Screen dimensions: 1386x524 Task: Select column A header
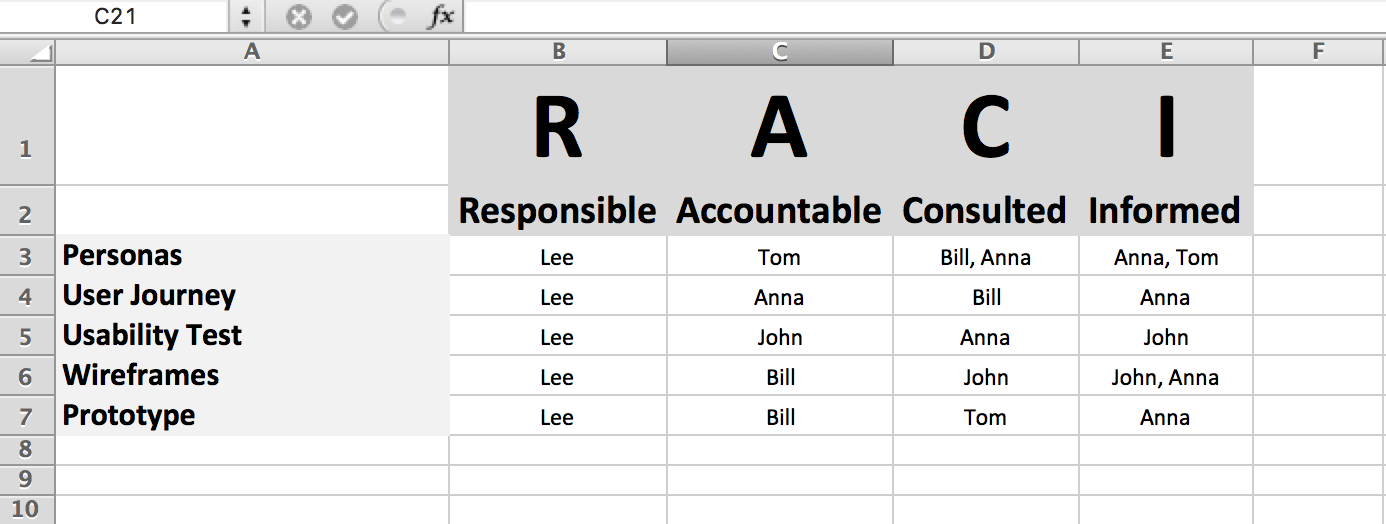click(x=252, y=52)
